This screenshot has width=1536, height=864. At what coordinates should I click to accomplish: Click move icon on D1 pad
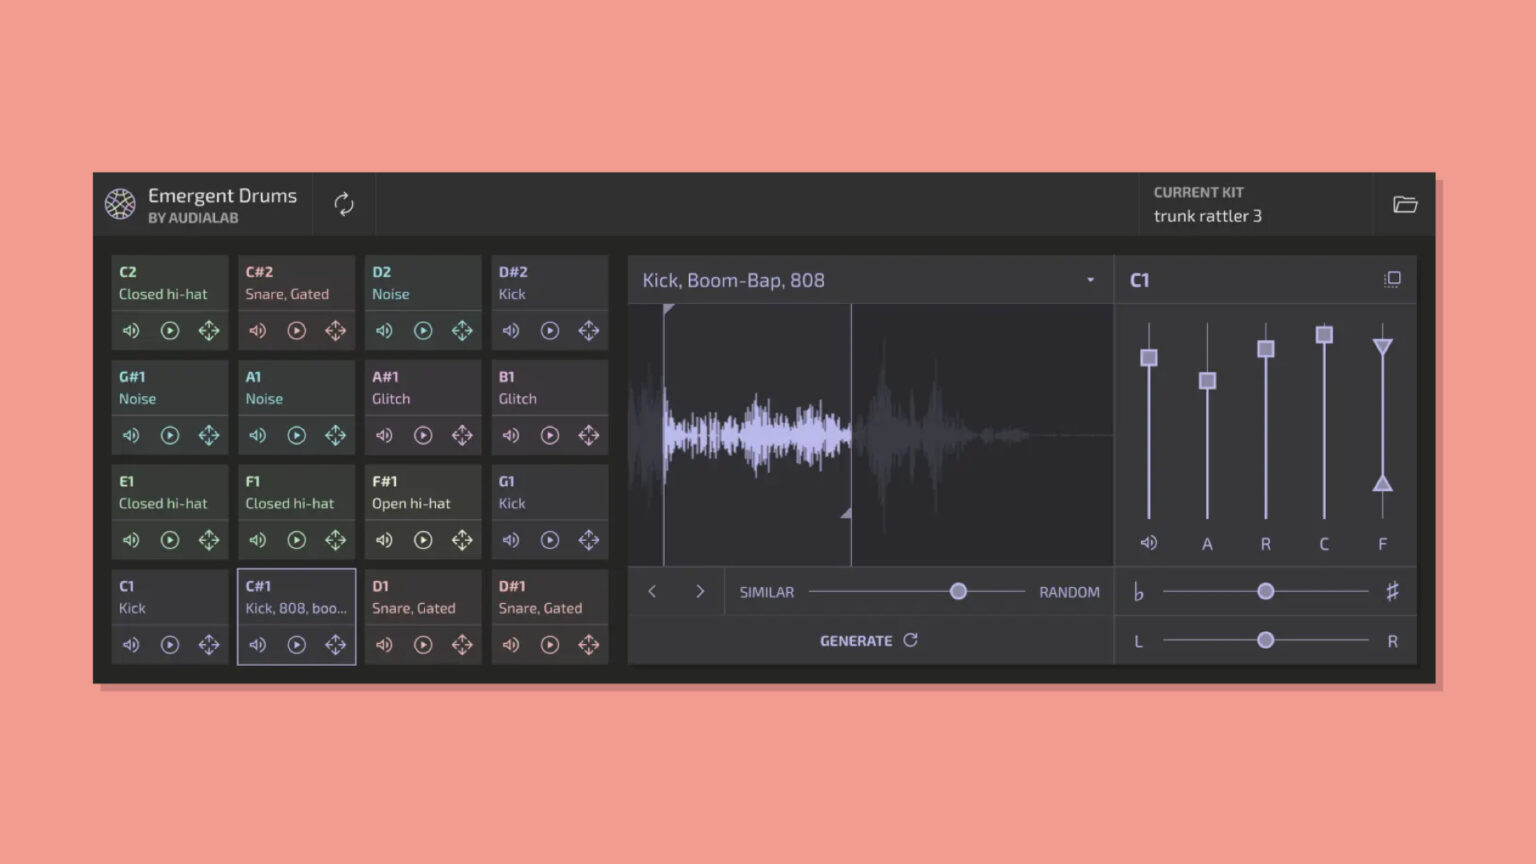tap(462, 645)
